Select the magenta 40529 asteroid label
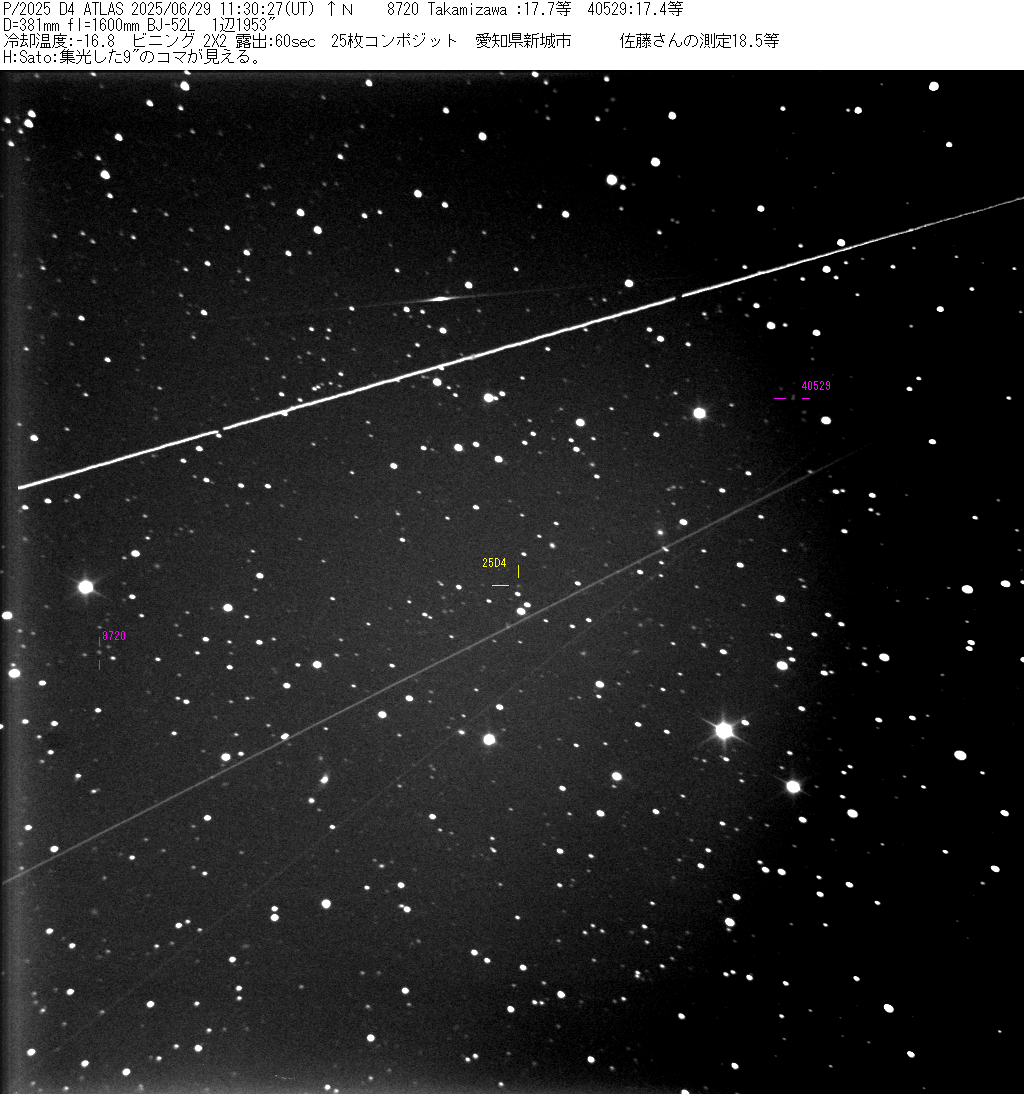1024x1094 pixels. (816, 386)
